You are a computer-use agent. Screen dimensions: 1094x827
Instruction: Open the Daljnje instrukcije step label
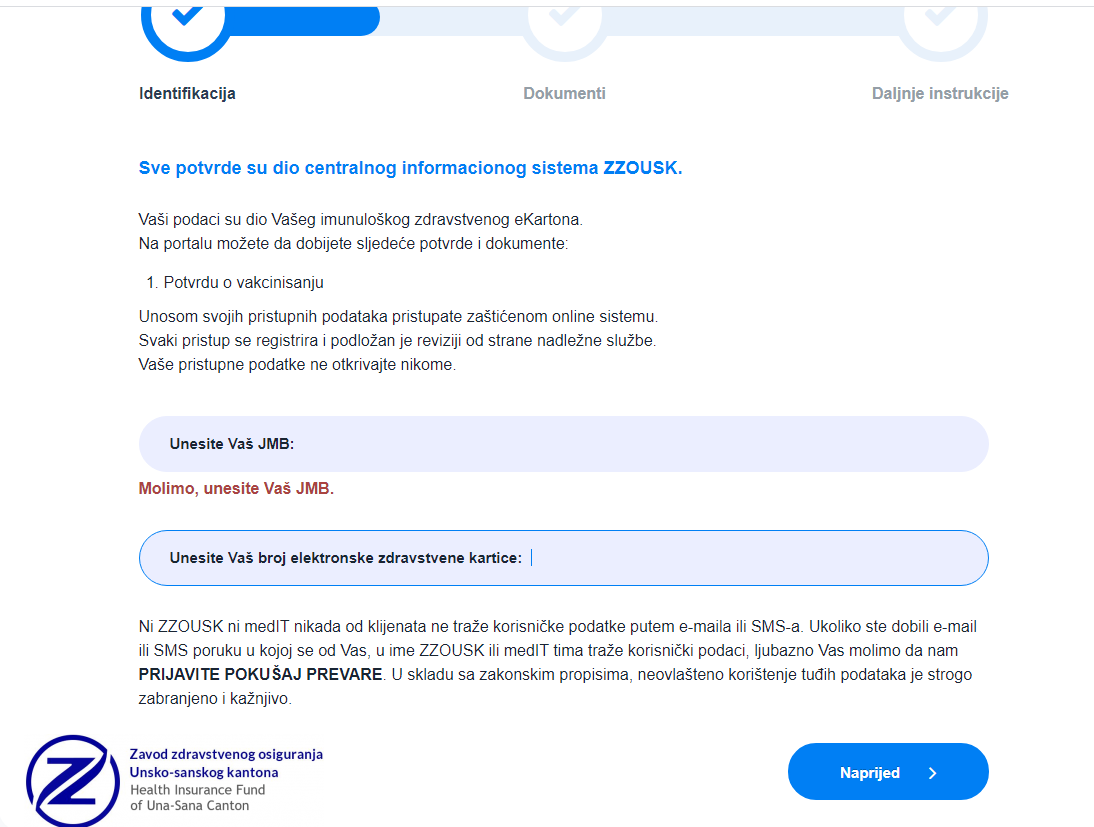940,94
